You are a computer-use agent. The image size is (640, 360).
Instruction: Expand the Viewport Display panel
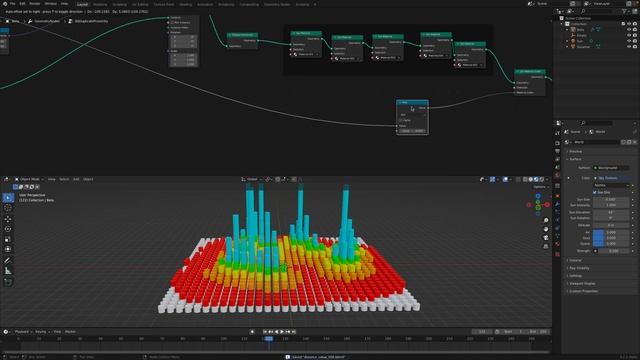pos(582,283)
